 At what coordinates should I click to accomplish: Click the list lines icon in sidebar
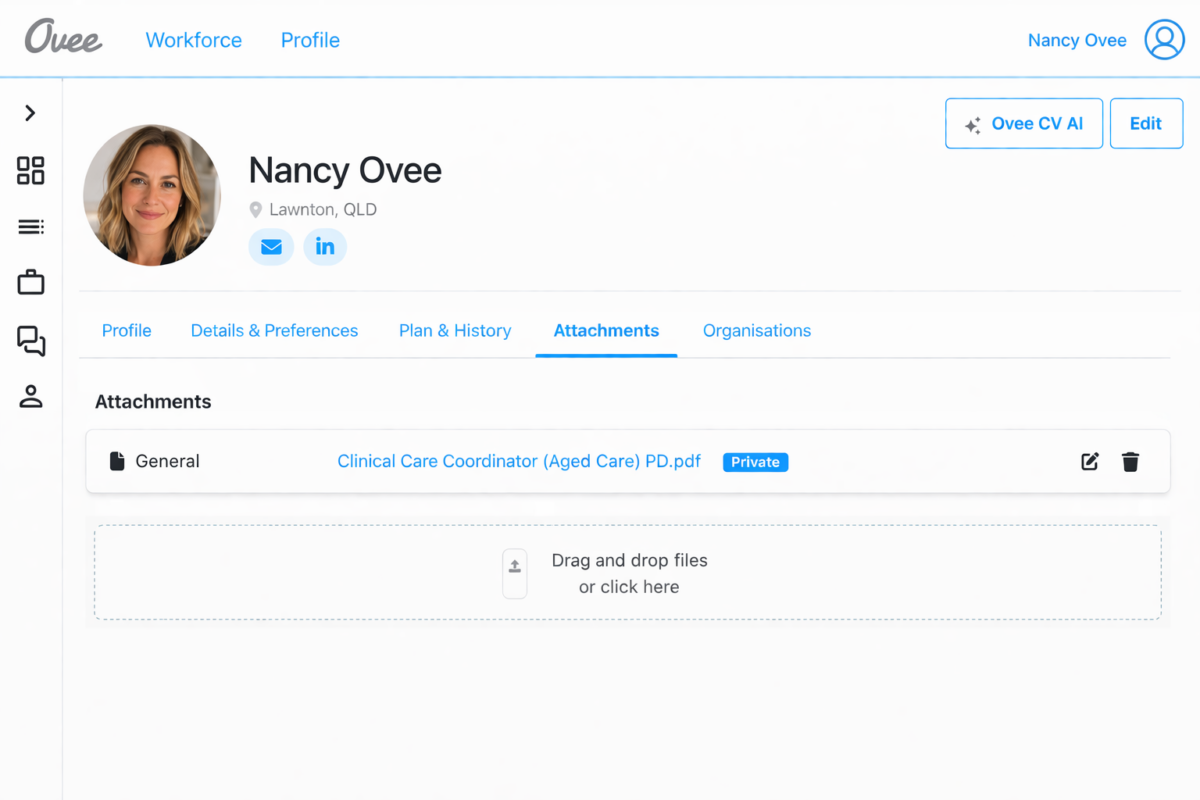(31, 227)
